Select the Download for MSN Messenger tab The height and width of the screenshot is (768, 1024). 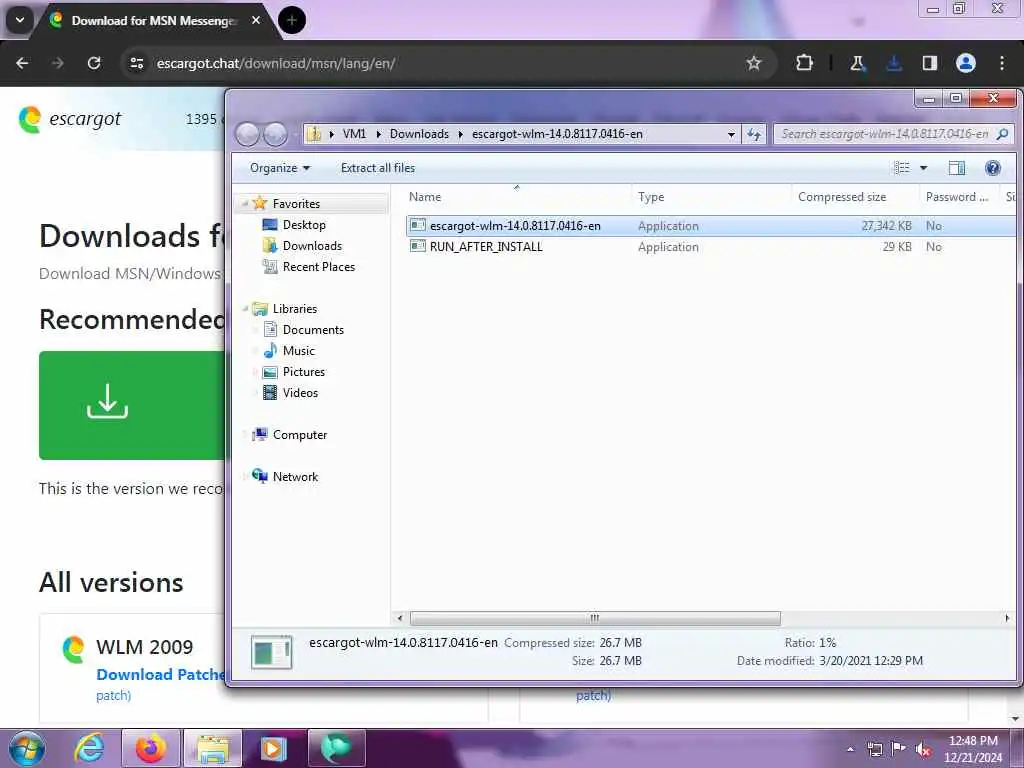(x=155, y=21)
